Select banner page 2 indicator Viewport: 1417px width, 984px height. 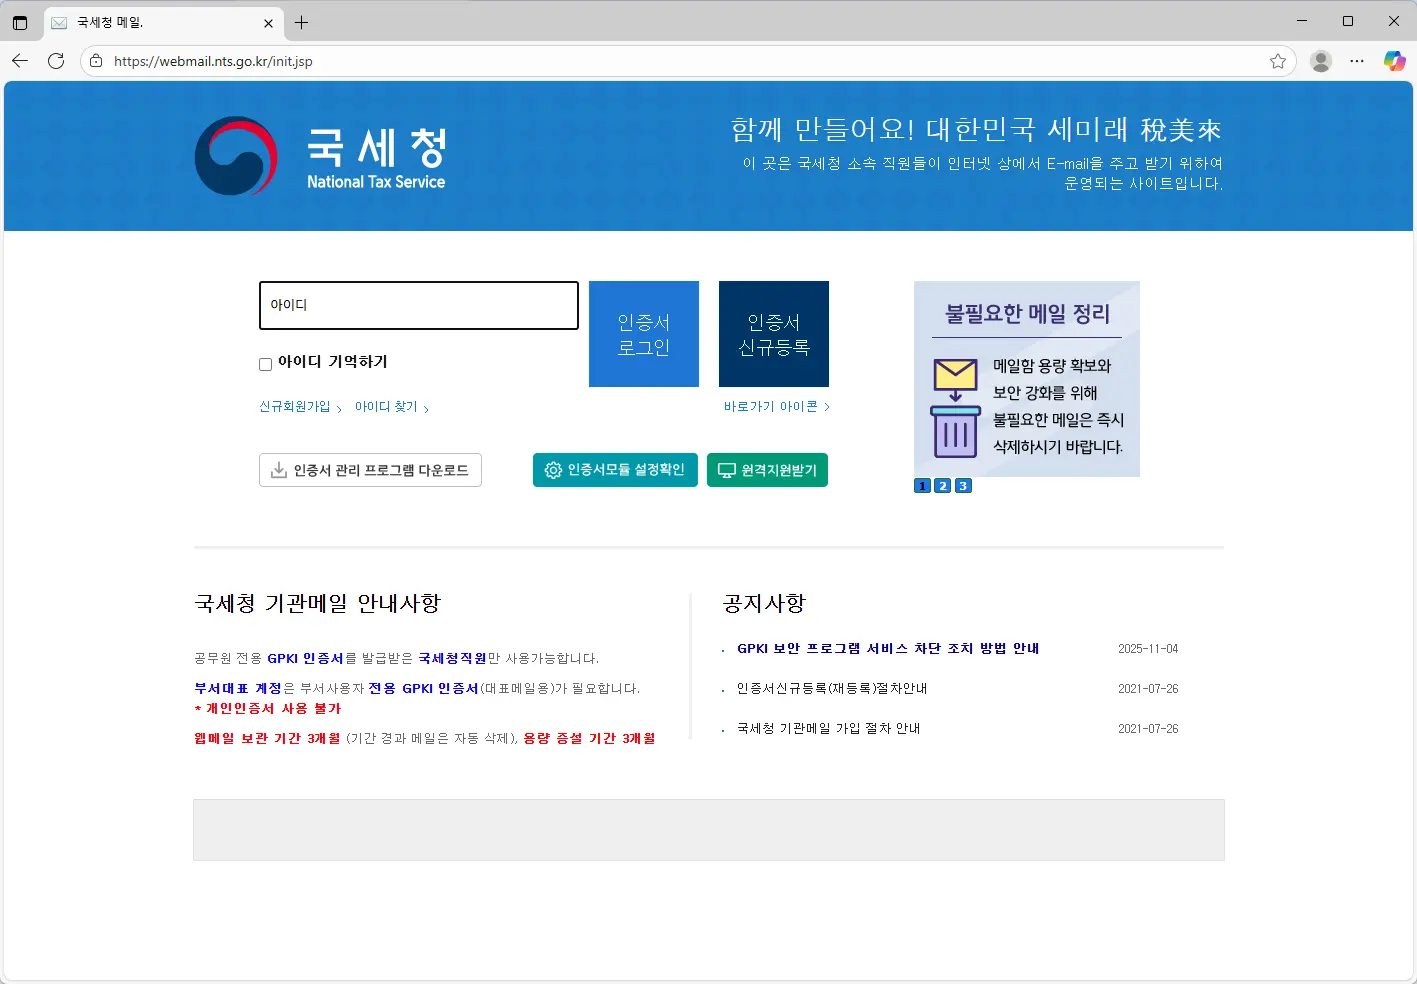point(942,485)
